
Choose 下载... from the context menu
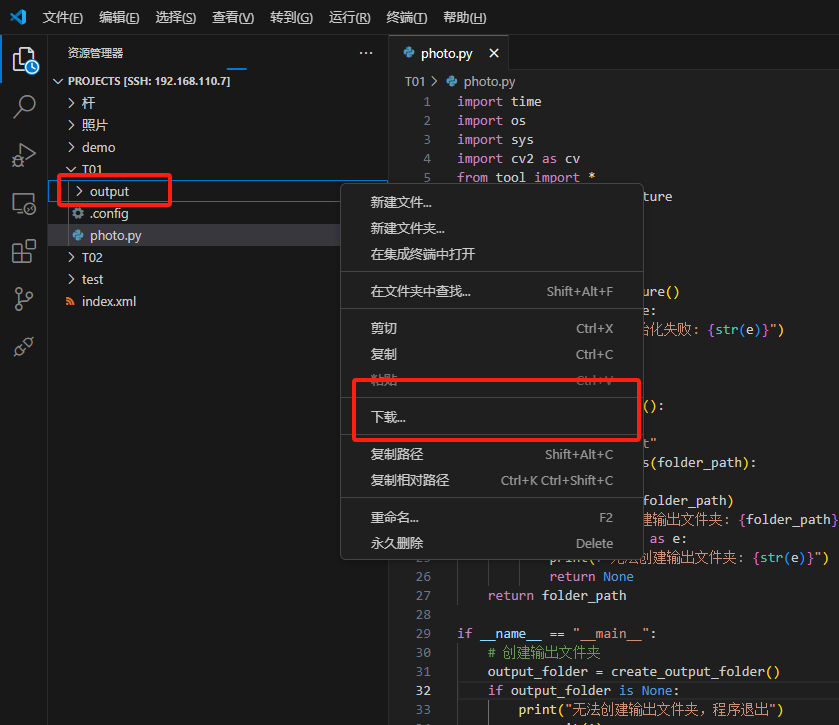pos(389,417)
